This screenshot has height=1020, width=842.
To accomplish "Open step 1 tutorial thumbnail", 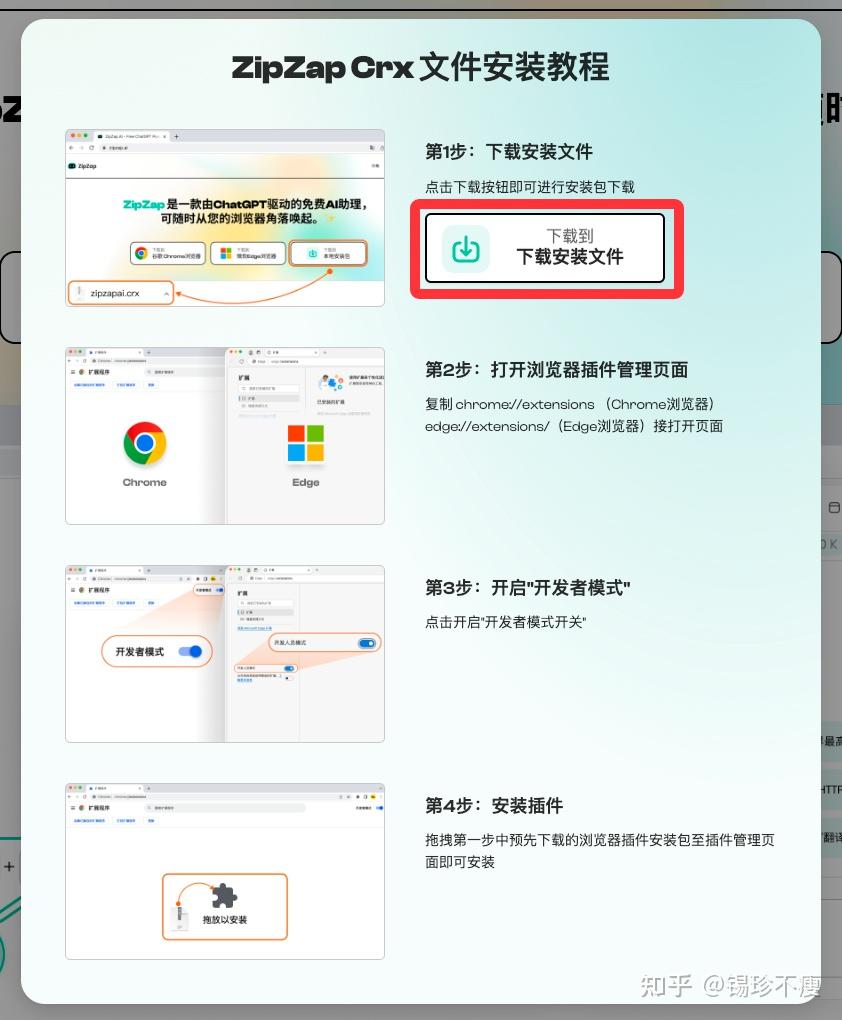I will [x=225, y=218].
